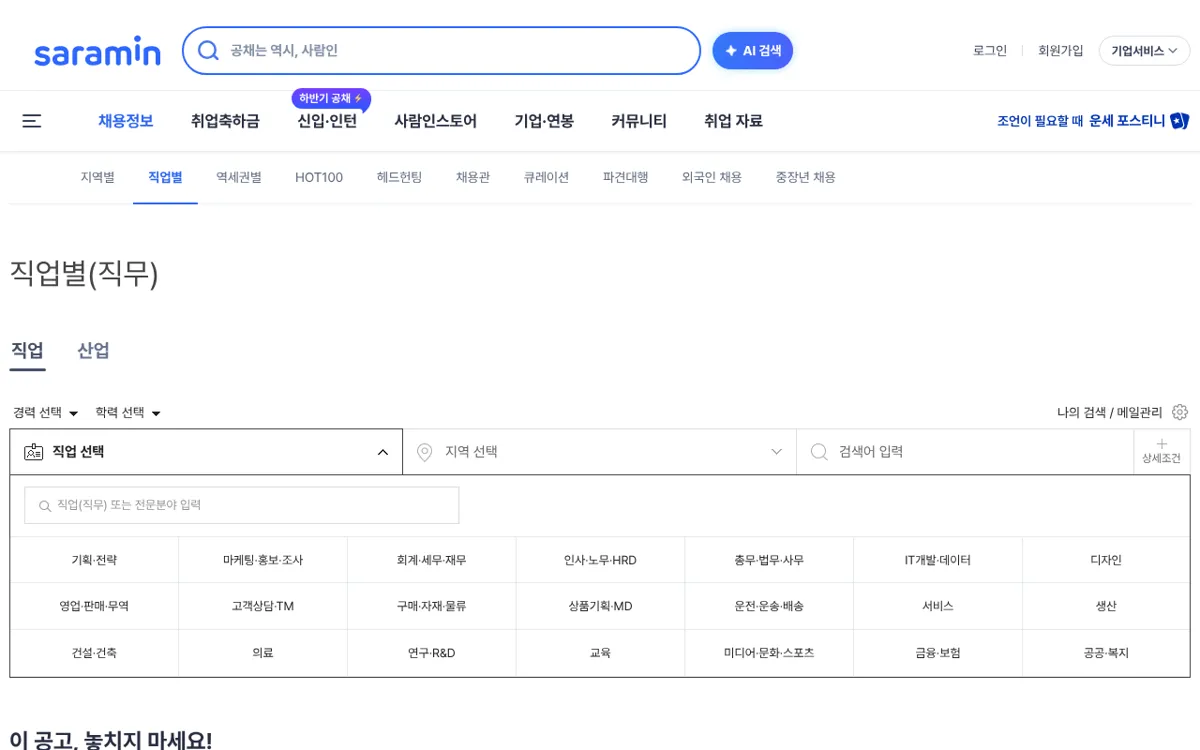The width and height of the screenshot is (1200, 750).
Task: Open 외국인 채용 sub-tab
Action: [x=712, y=177]
